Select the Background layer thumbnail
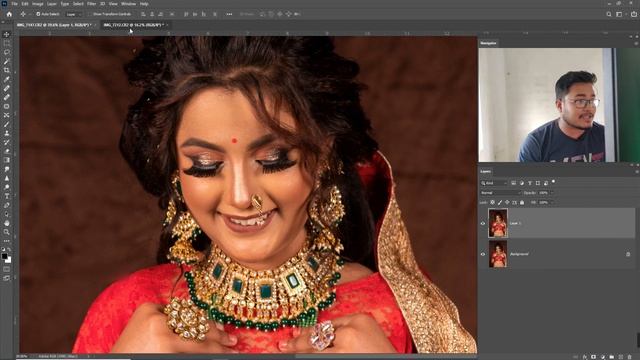This screenshot has height=360, width=640. coord(498,254)
